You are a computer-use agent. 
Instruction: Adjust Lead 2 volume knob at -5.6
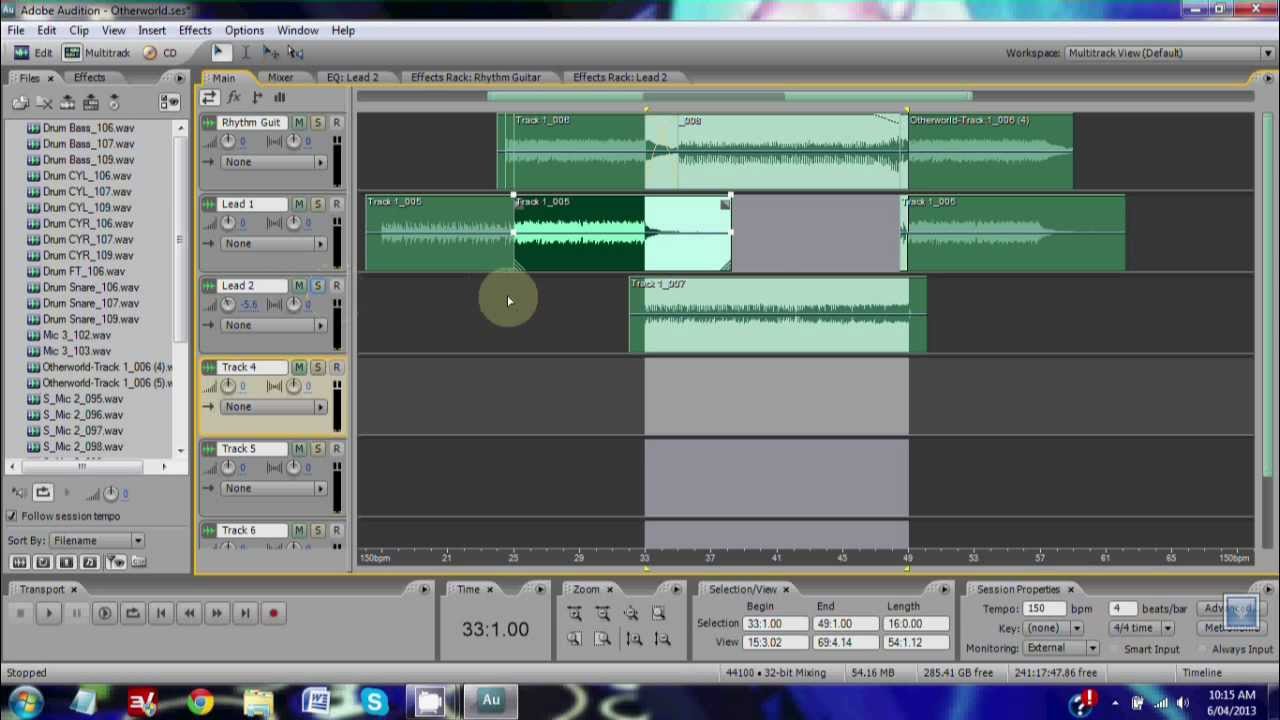tap(229, 304)
